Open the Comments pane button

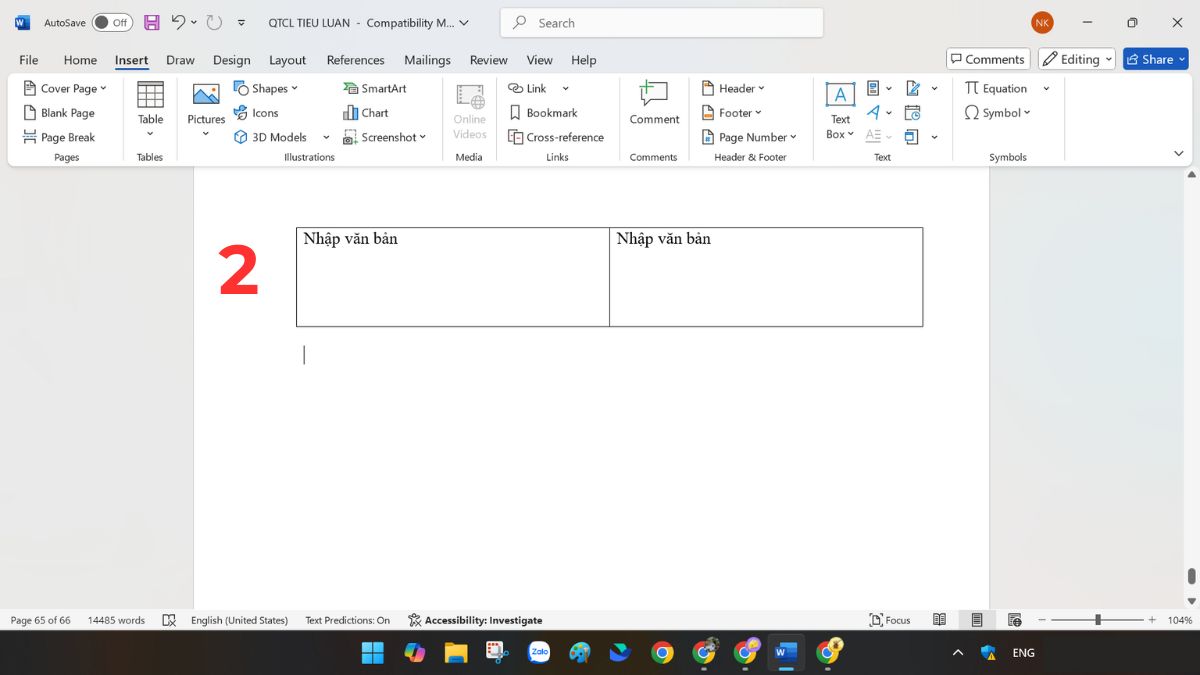click(x=988, y=59)
